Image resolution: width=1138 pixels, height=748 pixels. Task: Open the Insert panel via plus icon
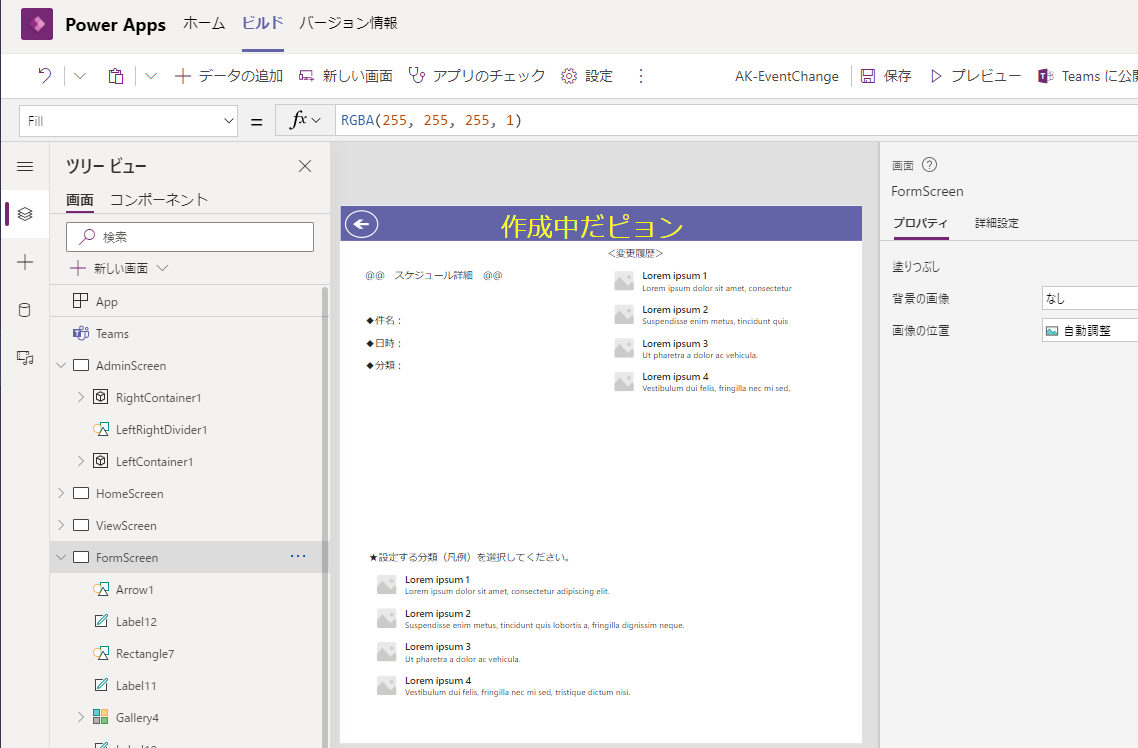coord(25,262)
